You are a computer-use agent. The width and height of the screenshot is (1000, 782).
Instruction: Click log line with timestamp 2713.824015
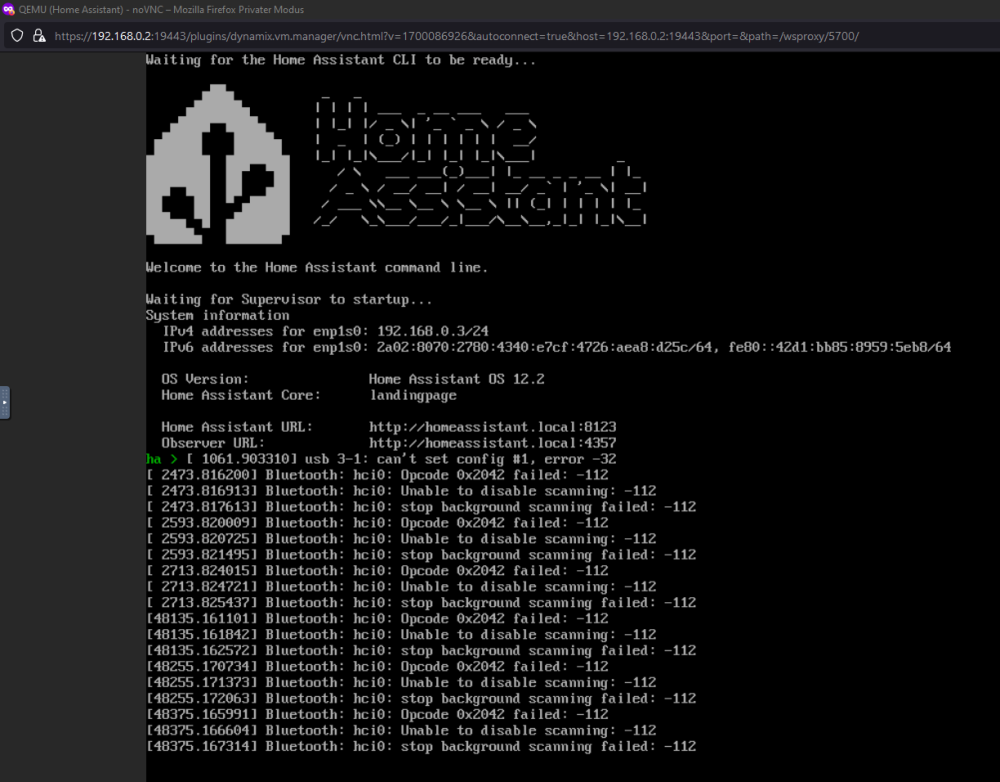click(x=377, y=571)
